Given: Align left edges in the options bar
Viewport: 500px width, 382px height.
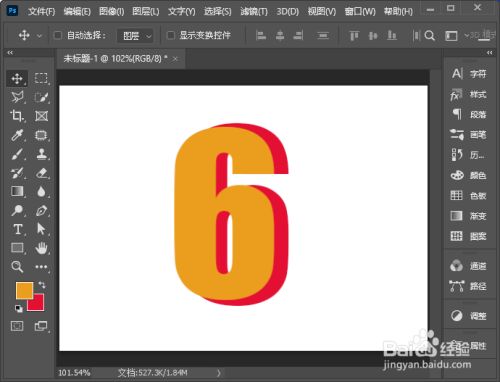Looking at the screenshot, I should 261,35.
